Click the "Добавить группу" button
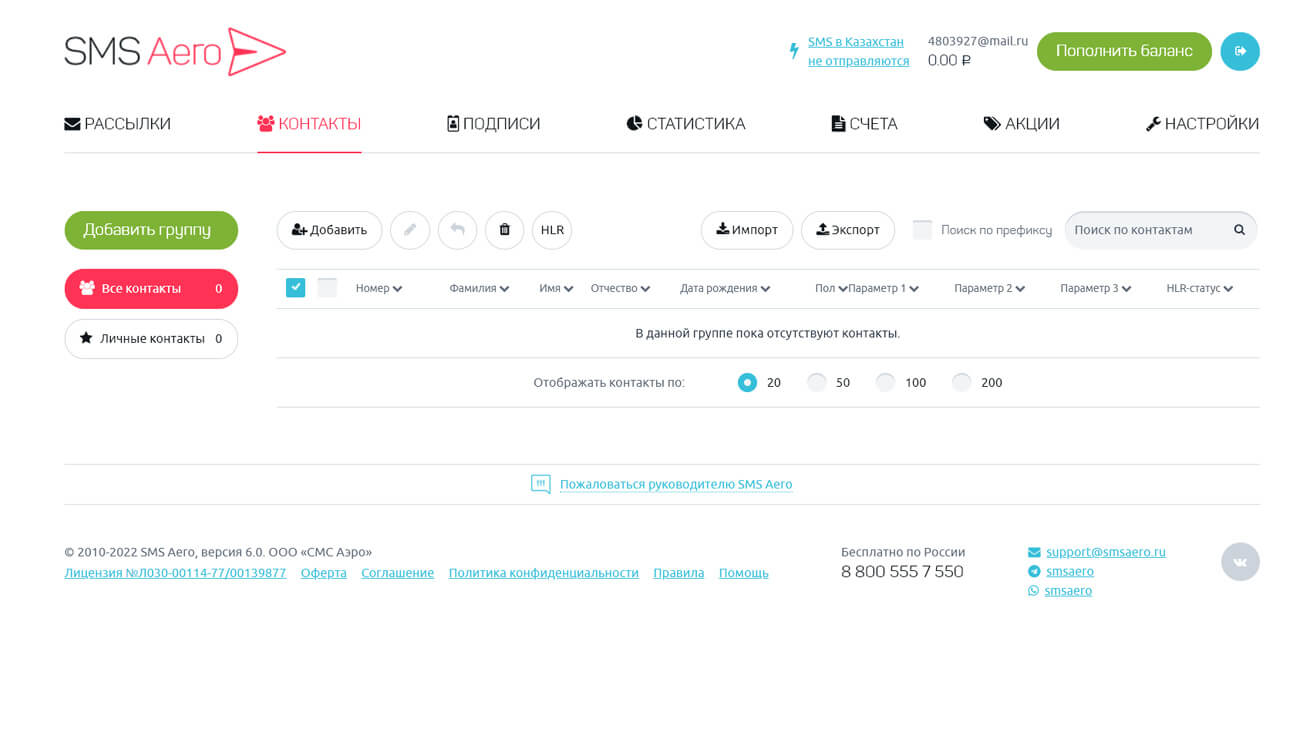The width and height of the screenshot is (1300, 731). pos(151,230)
